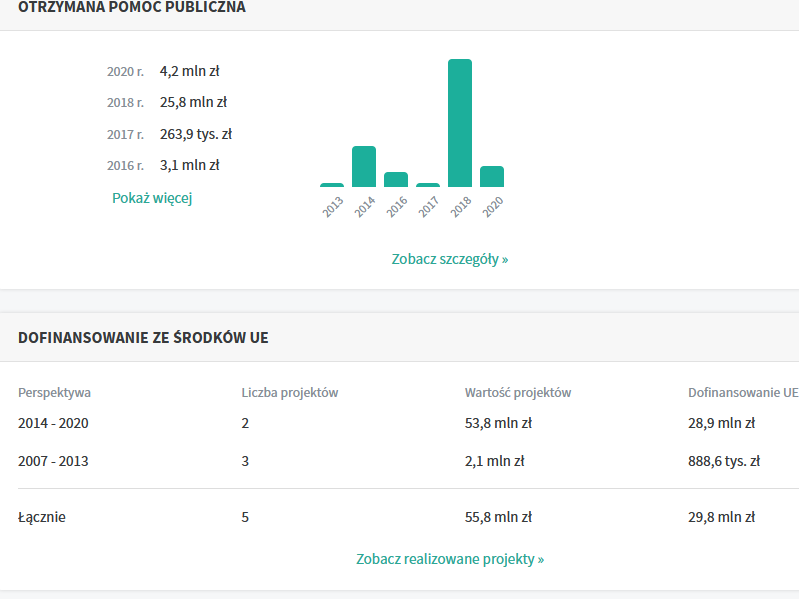
Task: Select the 2016 chart bar
Action: (396, 180)
